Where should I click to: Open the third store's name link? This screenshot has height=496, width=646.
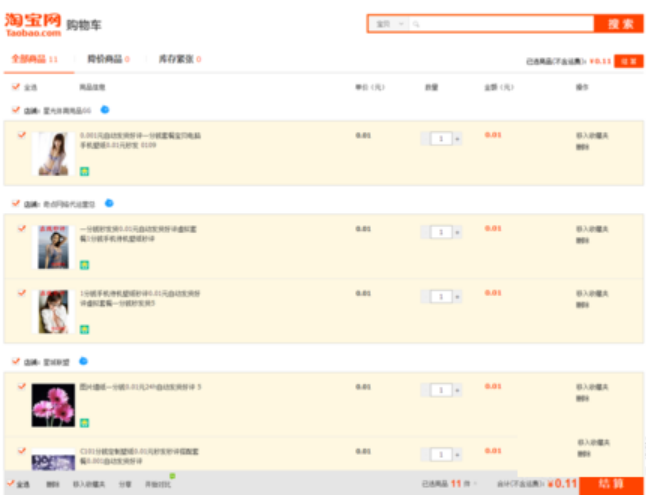[56, 363]
